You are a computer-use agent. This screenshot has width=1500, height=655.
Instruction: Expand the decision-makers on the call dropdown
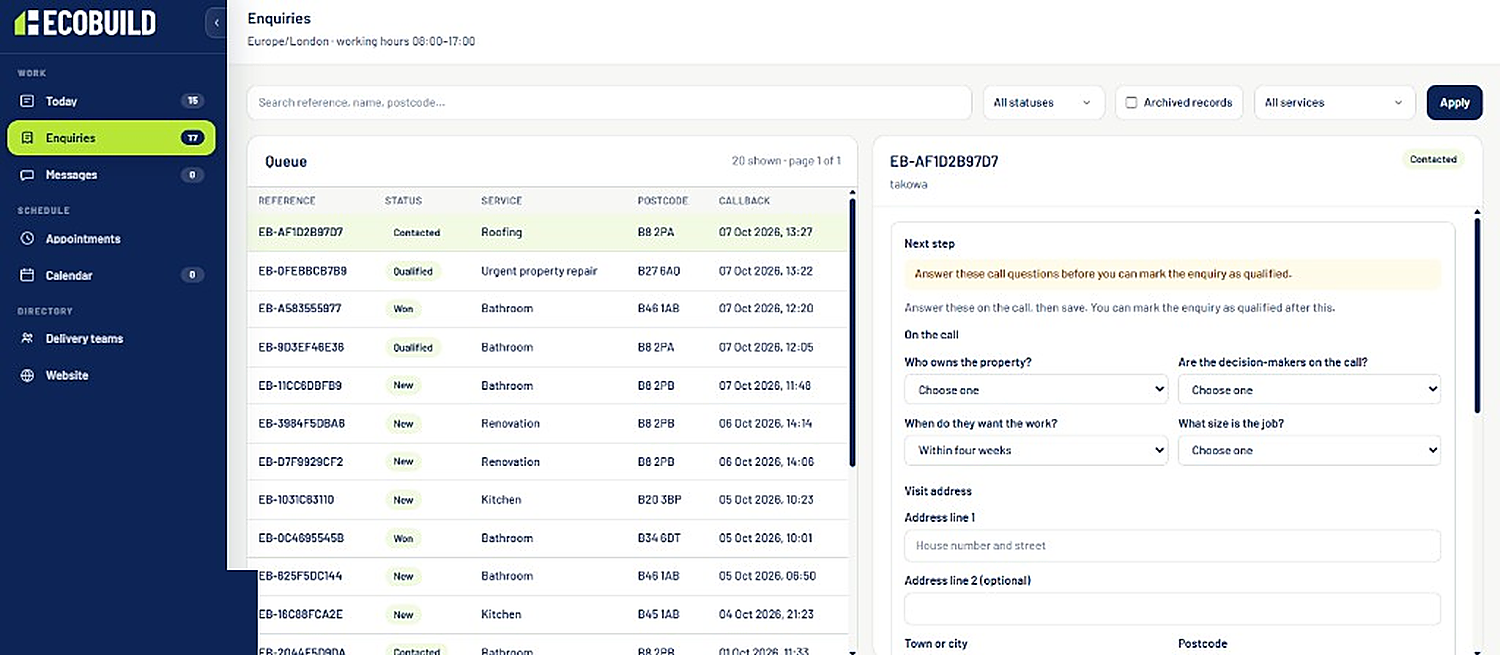click(1309, 390)
